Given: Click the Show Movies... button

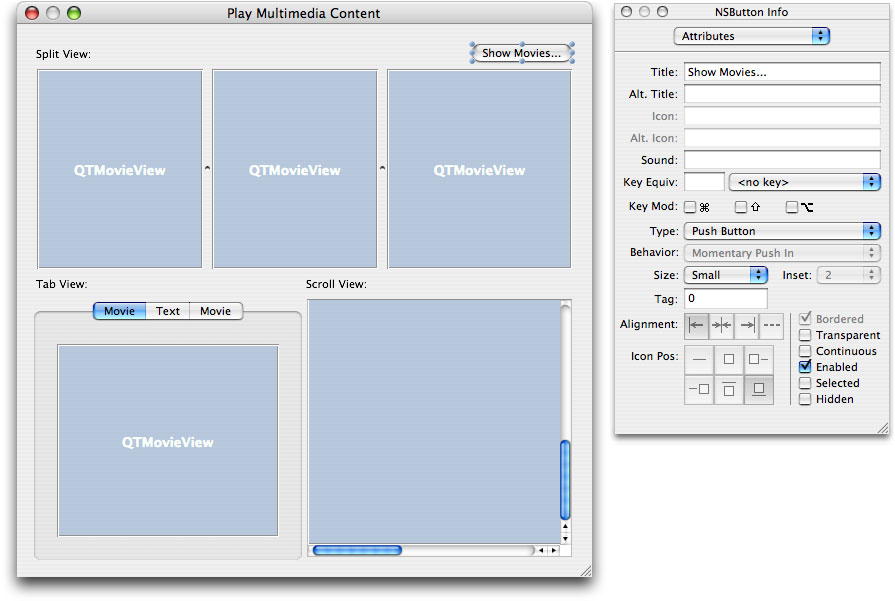Looking at the screenshot, I should tap(522, 53).
